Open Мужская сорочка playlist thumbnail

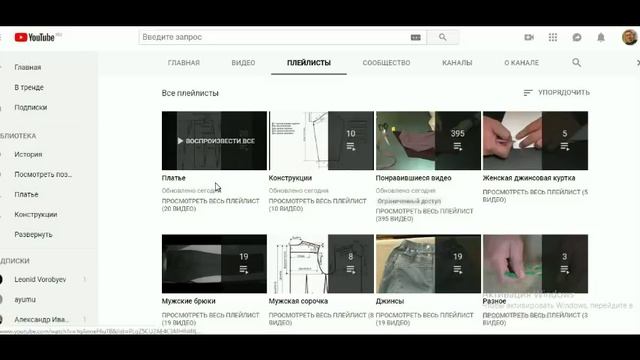pyautogui.click(x=321, y=264)
